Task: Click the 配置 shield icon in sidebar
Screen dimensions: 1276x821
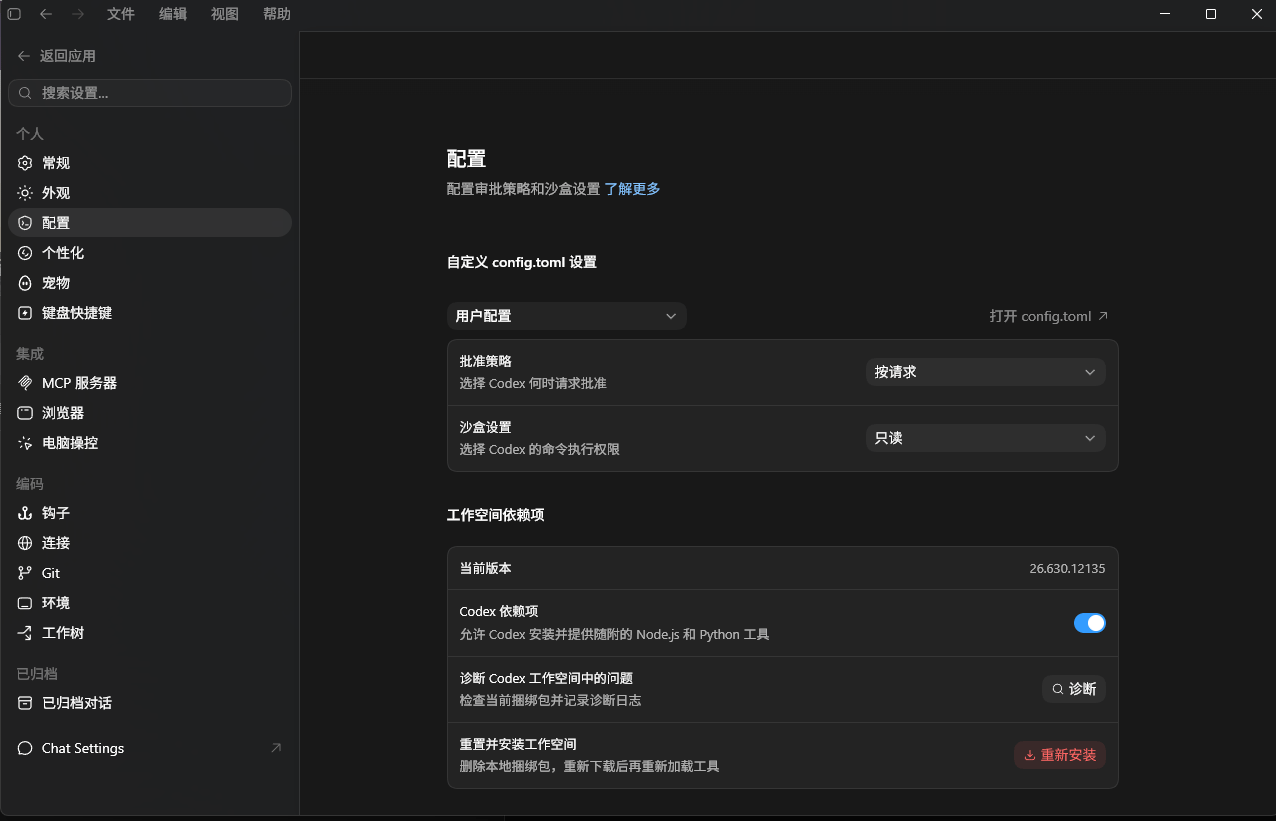Action: point(25,223)
